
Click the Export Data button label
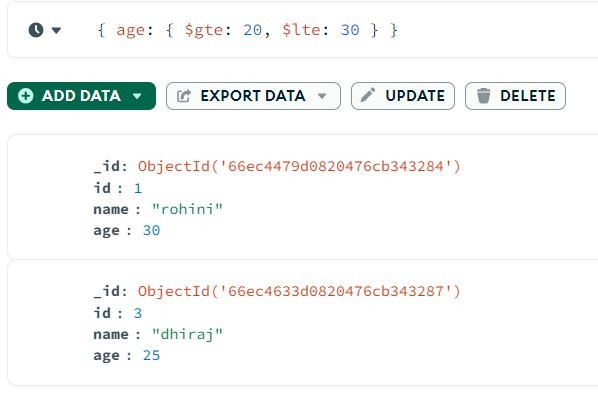pos(253,96)
